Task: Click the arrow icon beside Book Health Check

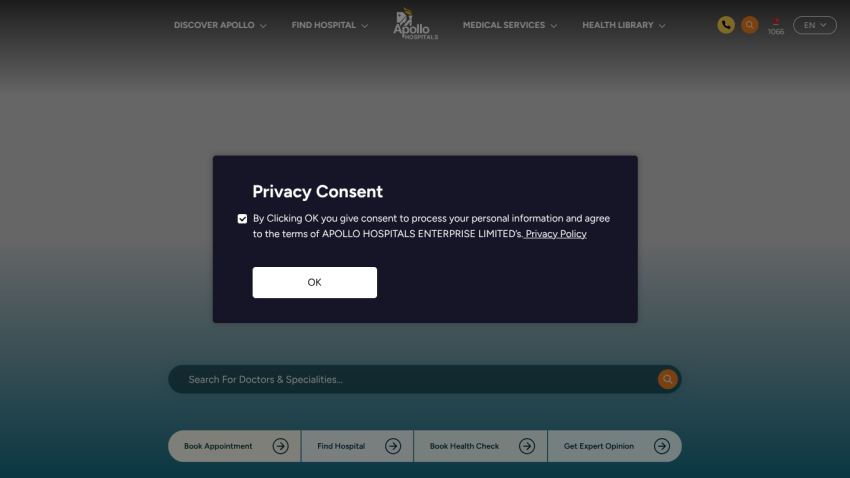Action: tap(527, 446)
